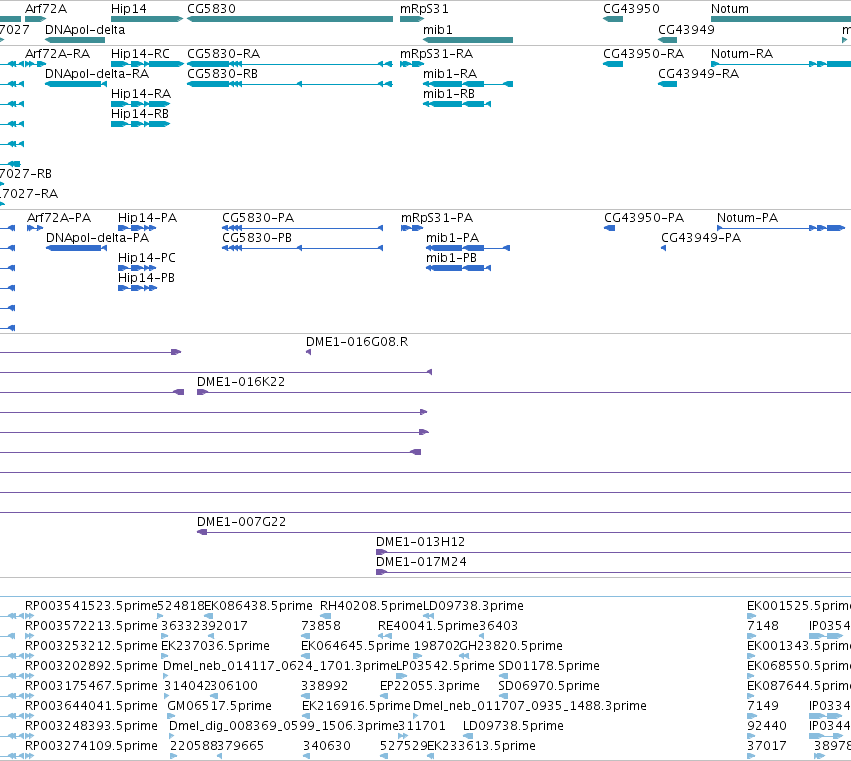Viewport: 851px width, 761px height.
Task: Select protein label CG43949-PA
Action: point(701,237)
